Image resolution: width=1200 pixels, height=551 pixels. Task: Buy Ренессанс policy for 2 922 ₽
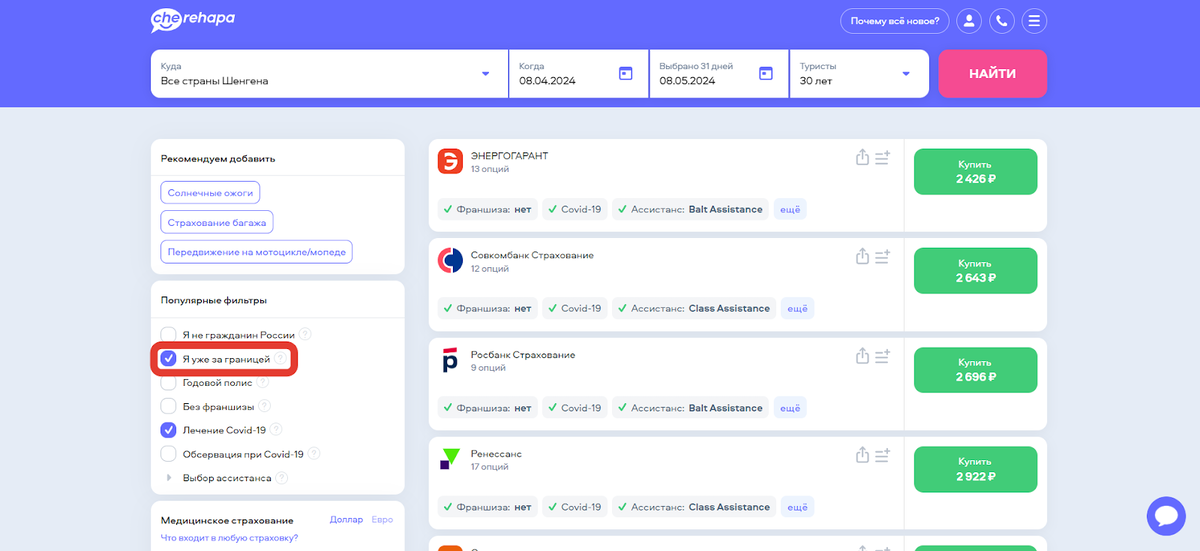pyautogui.click(x=976, y=468)
